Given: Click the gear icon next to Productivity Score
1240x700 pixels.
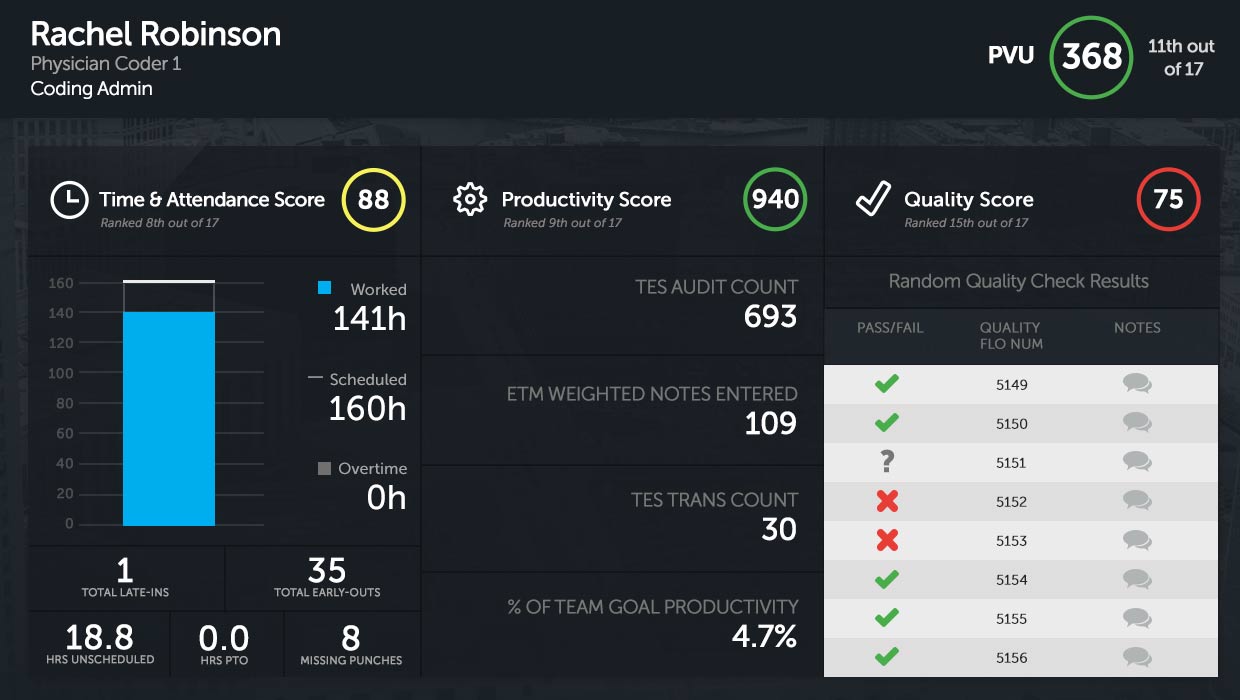Looking at the screenshot, I should pyautogui.click(x=469, y=199).
